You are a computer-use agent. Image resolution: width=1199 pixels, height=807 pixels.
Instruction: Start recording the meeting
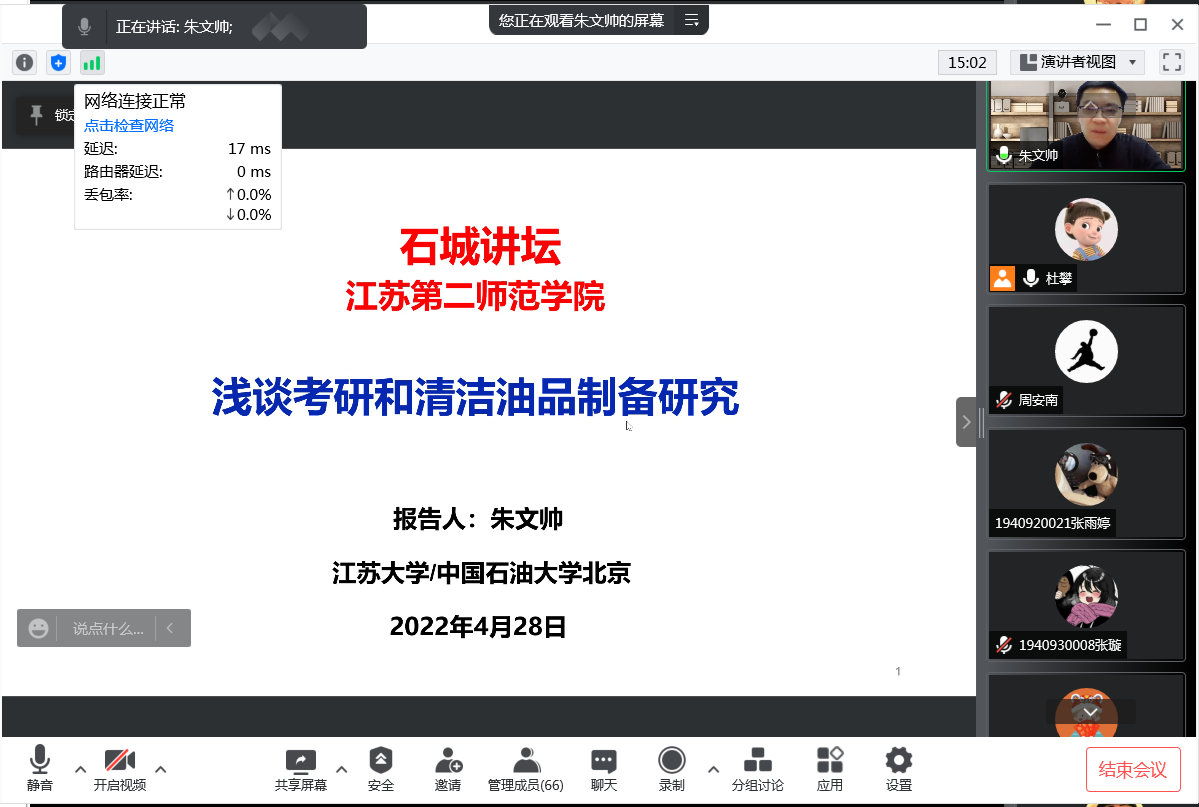pos(672,769)
